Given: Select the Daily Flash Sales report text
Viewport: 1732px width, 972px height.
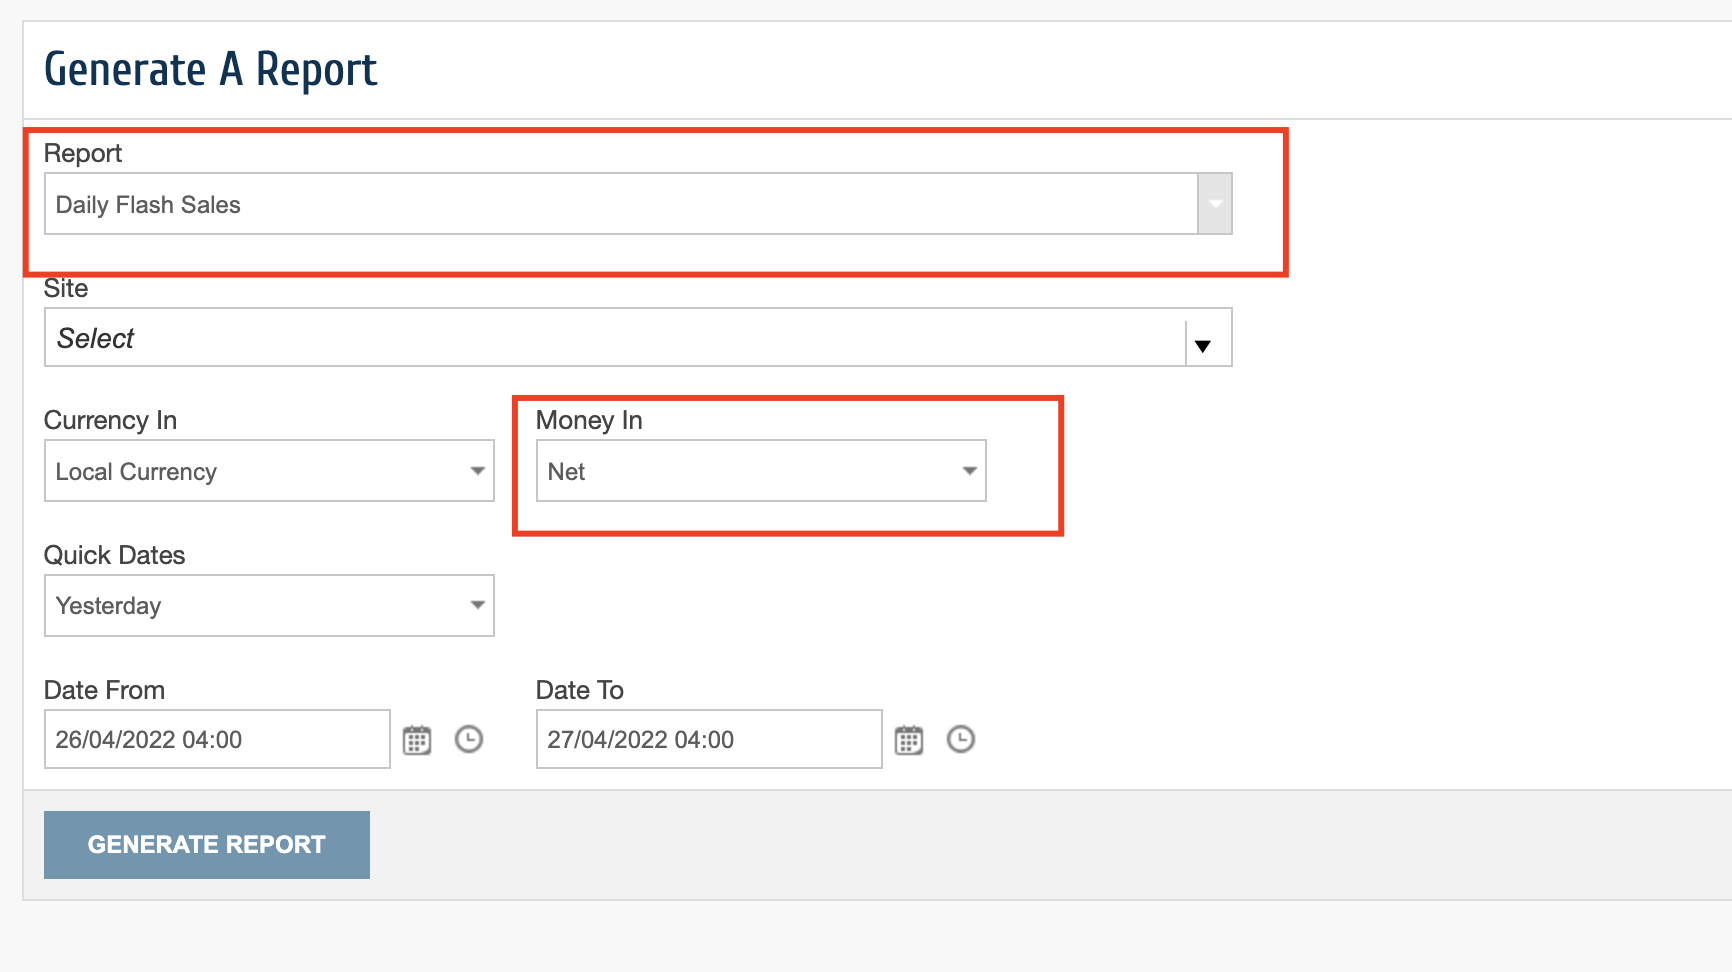Looking at the screenshot, I should pos(147,204).
